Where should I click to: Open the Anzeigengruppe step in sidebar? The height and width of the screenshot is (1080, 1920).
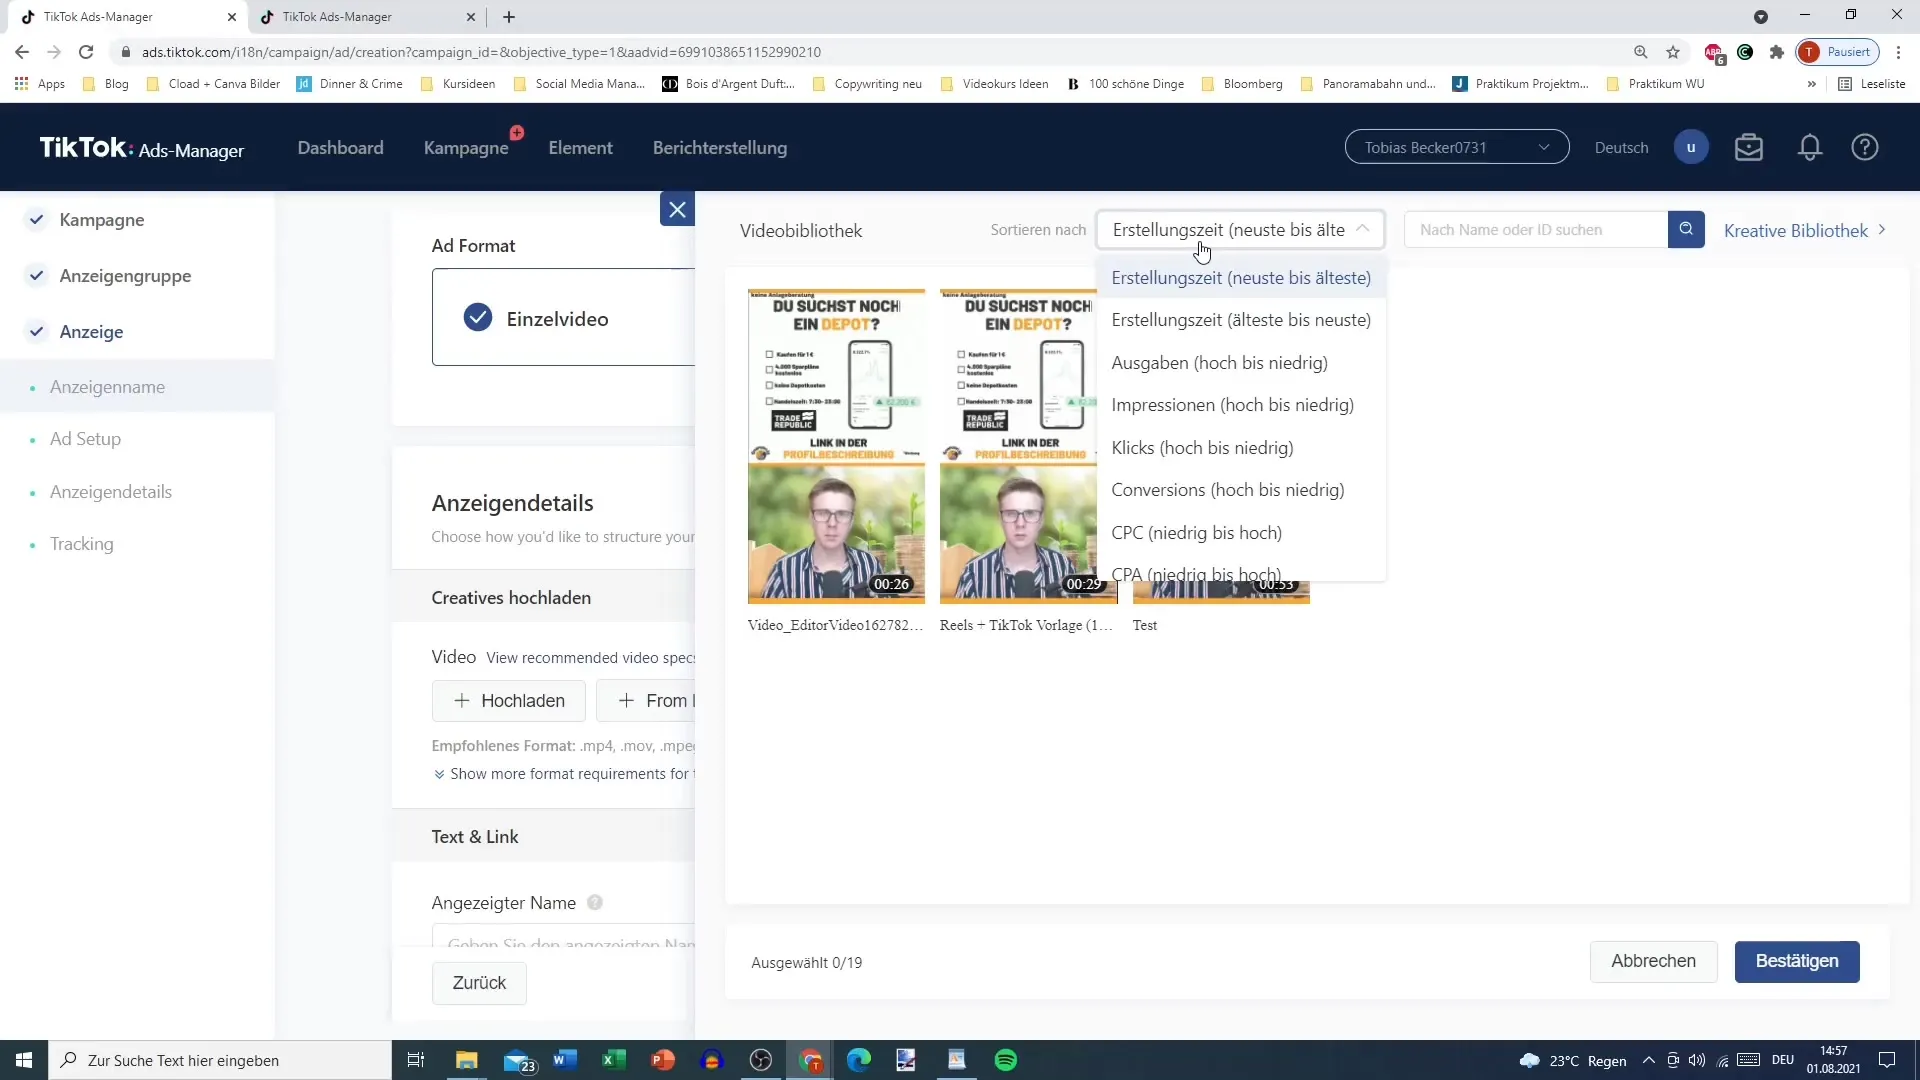125,276
